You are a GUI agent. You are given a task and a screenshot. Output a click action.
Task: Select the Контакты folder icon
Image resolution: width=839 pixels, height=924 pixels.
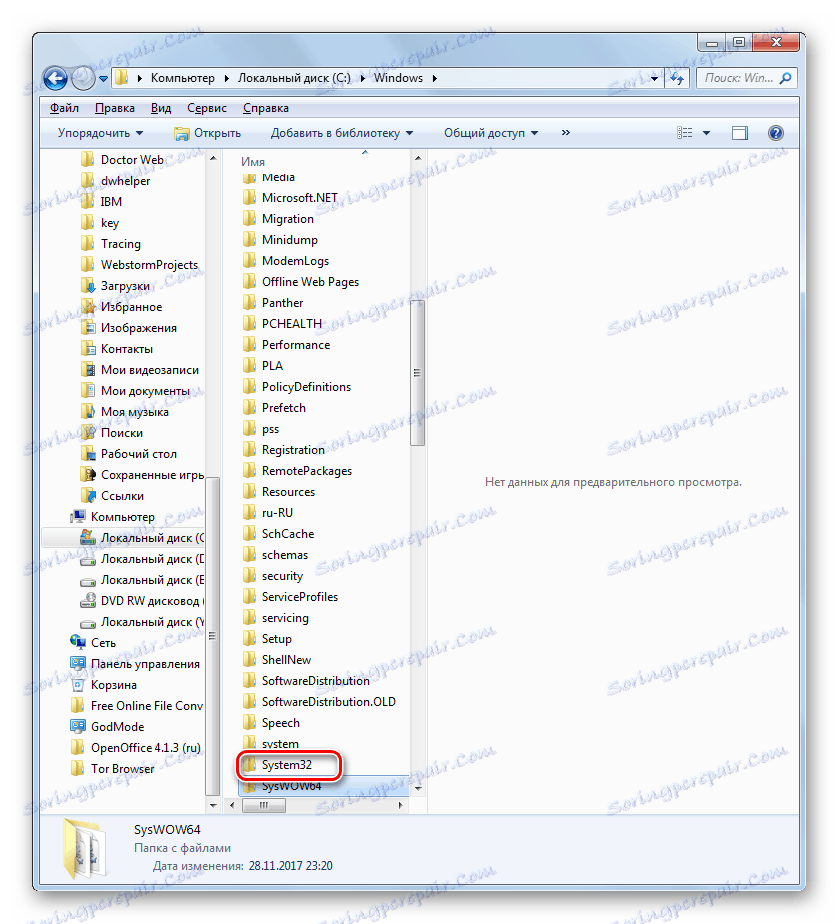click(88, 349)
